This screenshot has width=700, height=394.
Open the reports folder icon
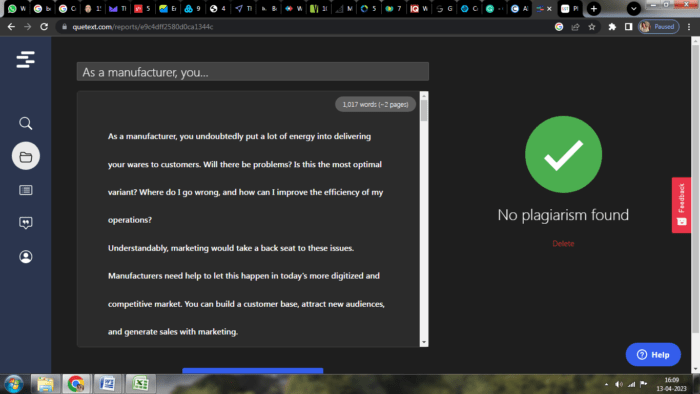pos(25,156)
